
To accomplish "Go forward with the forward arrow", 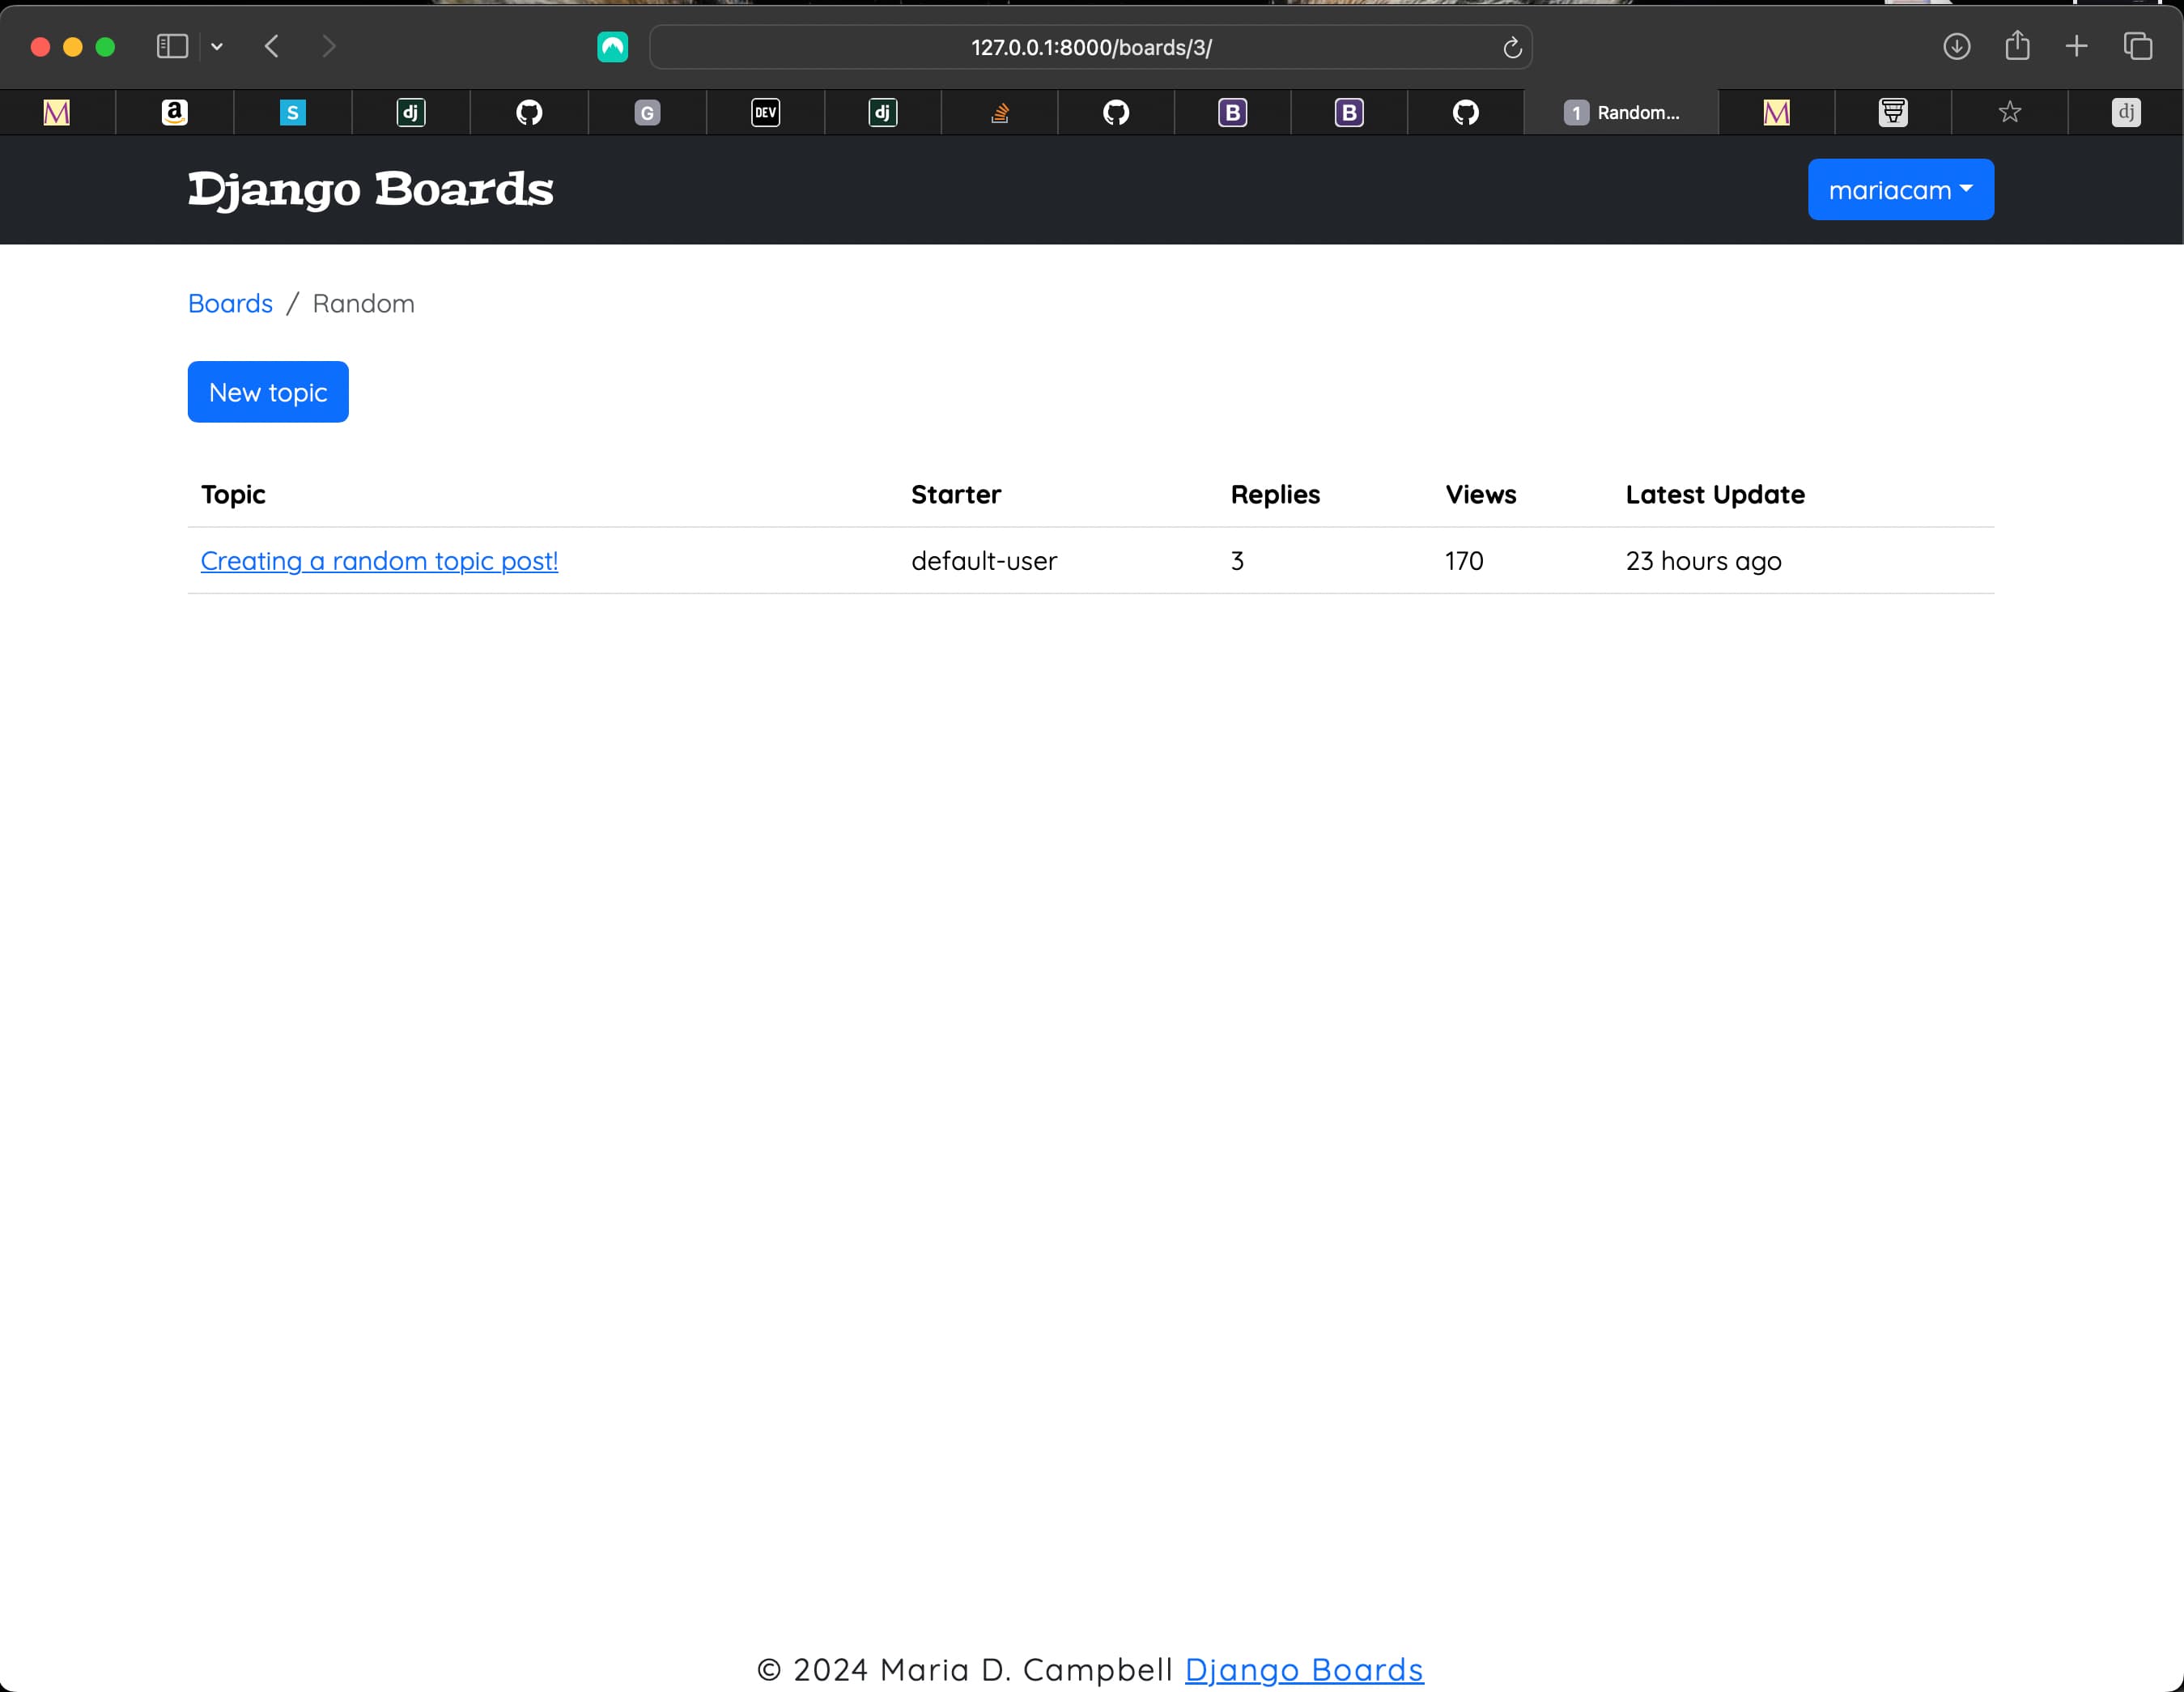I will [329, 46].
